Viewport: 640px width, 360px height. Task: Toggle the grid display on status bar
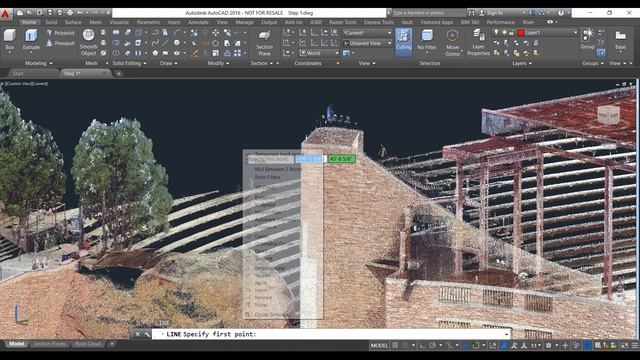coord(395,346)
